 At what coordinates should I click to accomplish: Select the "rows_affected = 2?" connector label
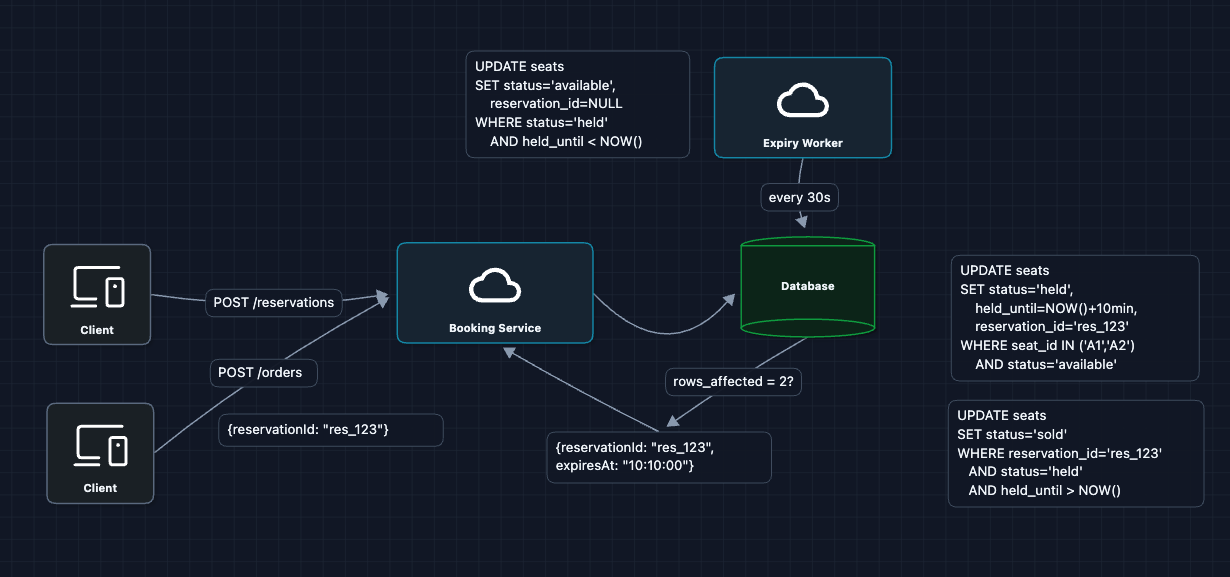pos(733,381)
